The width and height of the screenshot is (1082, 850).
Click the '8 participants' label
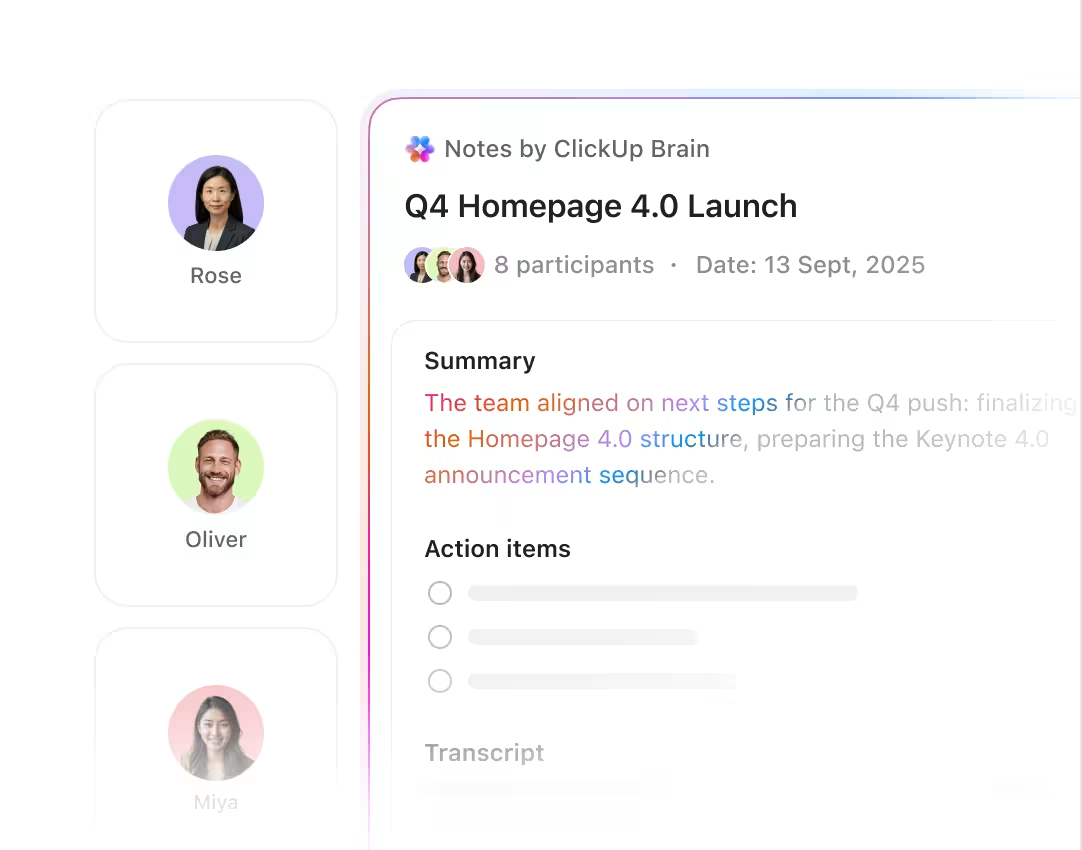574,265
